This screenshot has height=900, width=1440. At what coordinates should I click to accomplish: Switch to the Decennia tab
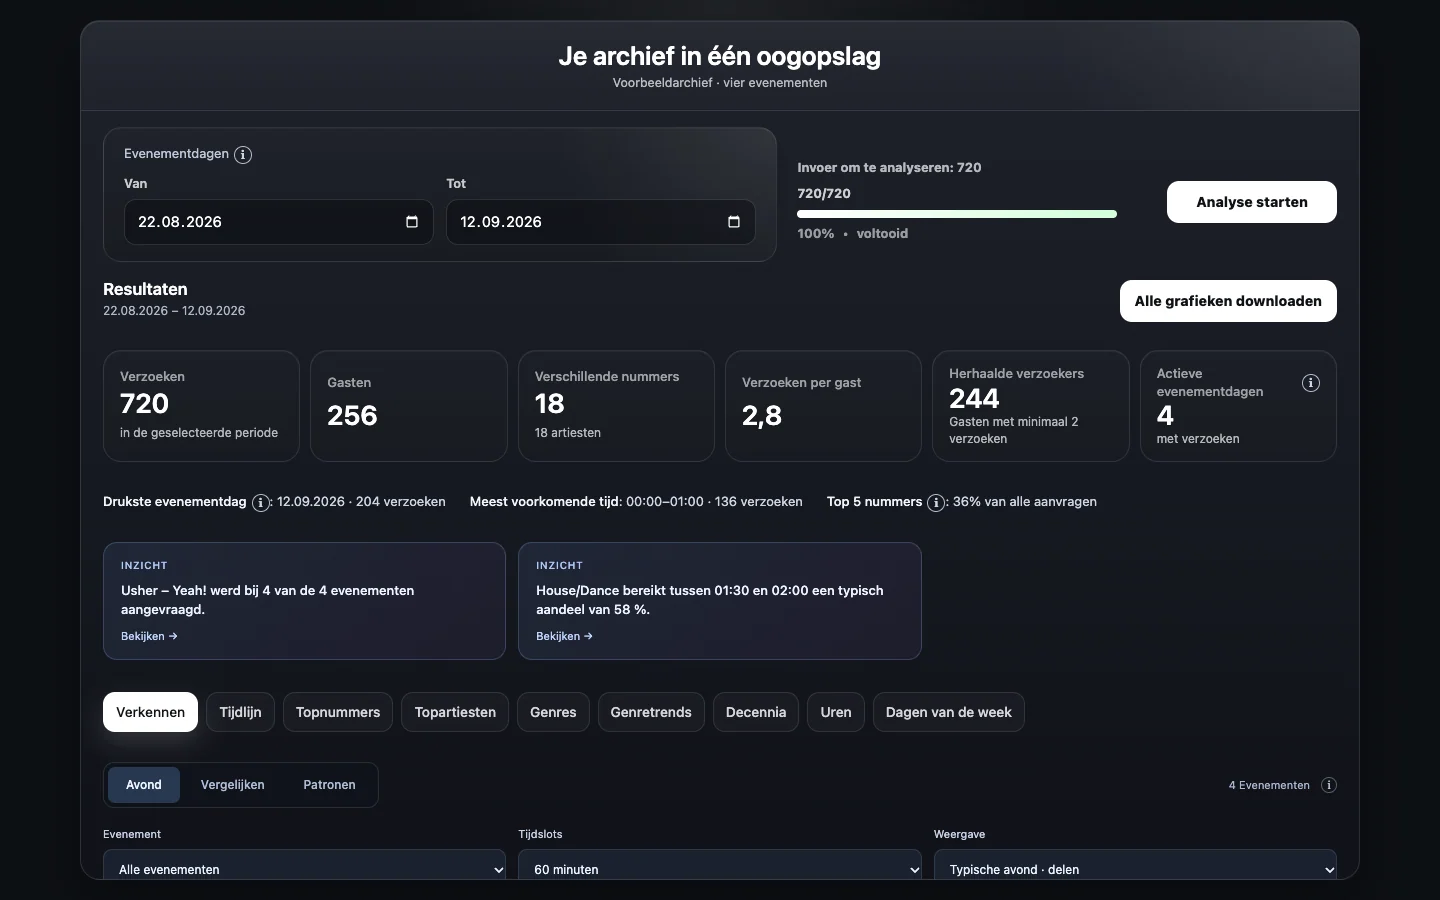click(756, 712)
